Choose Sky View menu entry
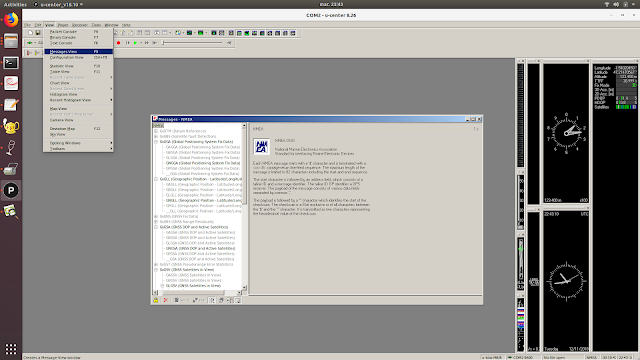Screen dimensions: 640x360 (78, 134)
